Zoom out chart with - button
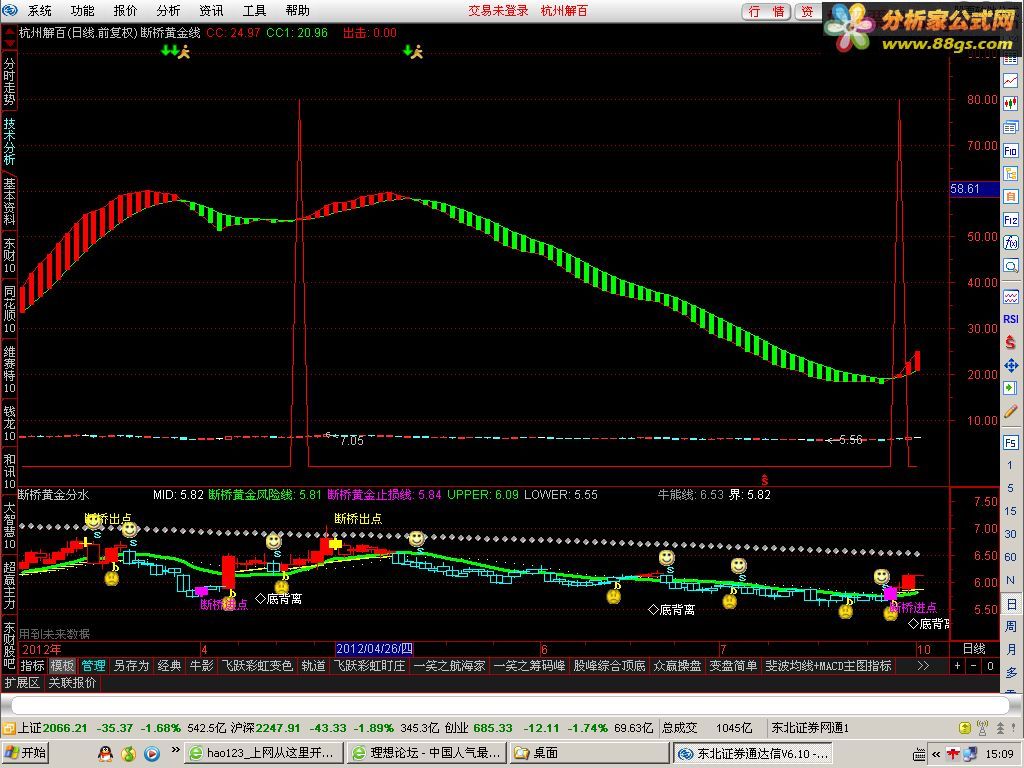The height and width of the screenshot is (768, 1024). 974,666
